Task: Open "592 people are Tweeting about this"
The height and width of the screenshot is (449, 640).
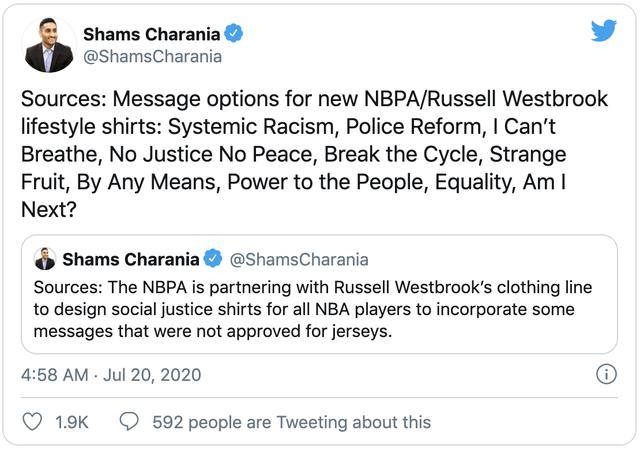Action: pos(291,422)
